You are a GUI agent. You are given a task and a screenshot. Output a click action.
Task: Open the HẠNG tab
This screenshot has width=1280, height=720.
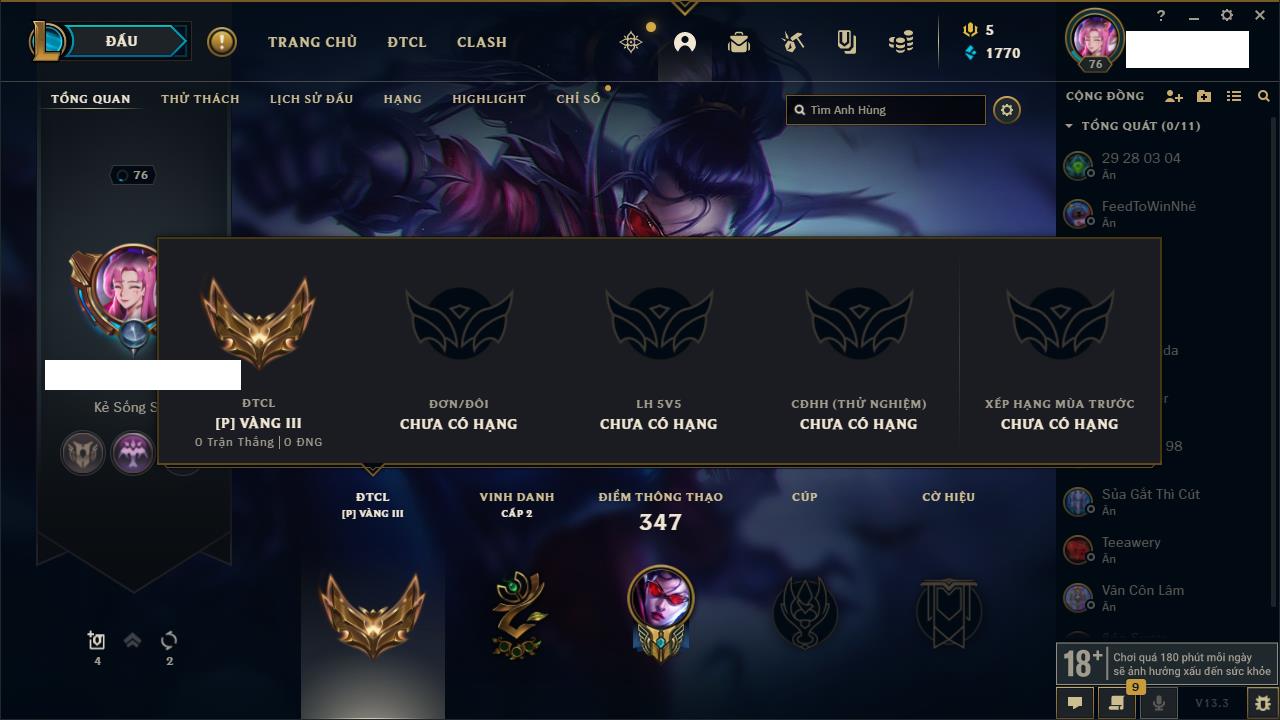(402, 99)
